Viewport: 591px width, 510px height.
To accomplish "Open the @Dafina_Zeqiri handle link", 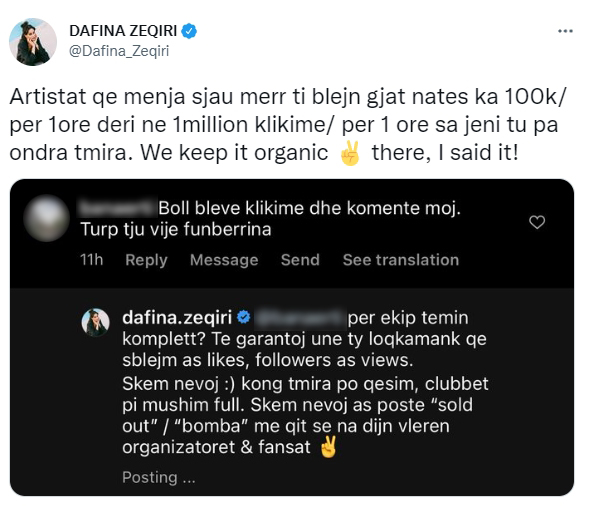I will tap(119, 51).
